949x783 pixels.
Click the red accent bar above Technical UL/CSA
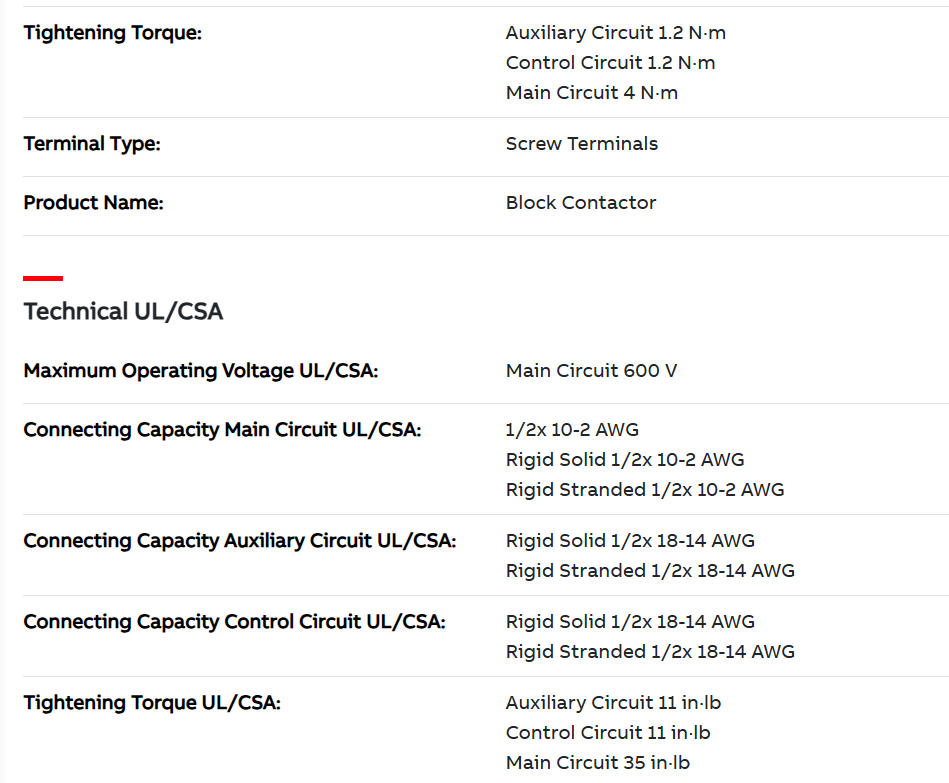(x=43, y=278)
